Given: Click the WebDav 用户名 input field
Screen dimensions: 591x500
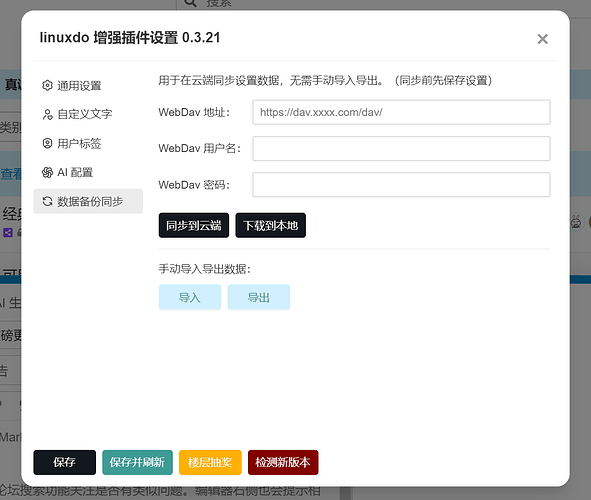Looking at the screenshot, I should (401, 148).
